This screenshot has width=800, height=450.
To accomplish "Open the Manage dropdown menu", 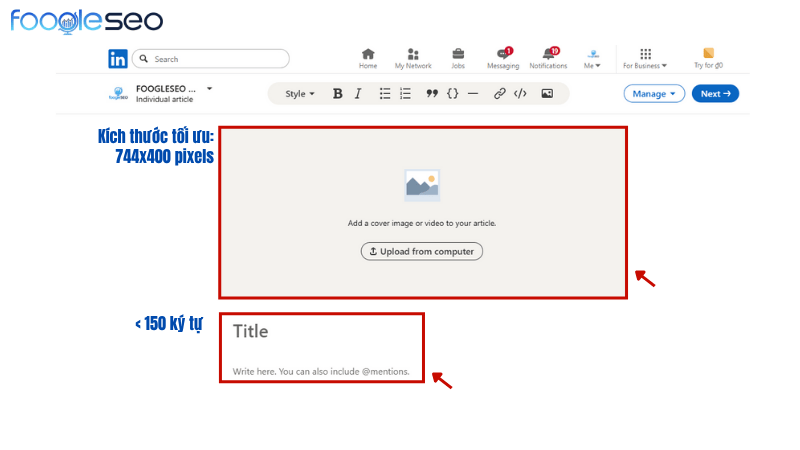I will (654, 94).
